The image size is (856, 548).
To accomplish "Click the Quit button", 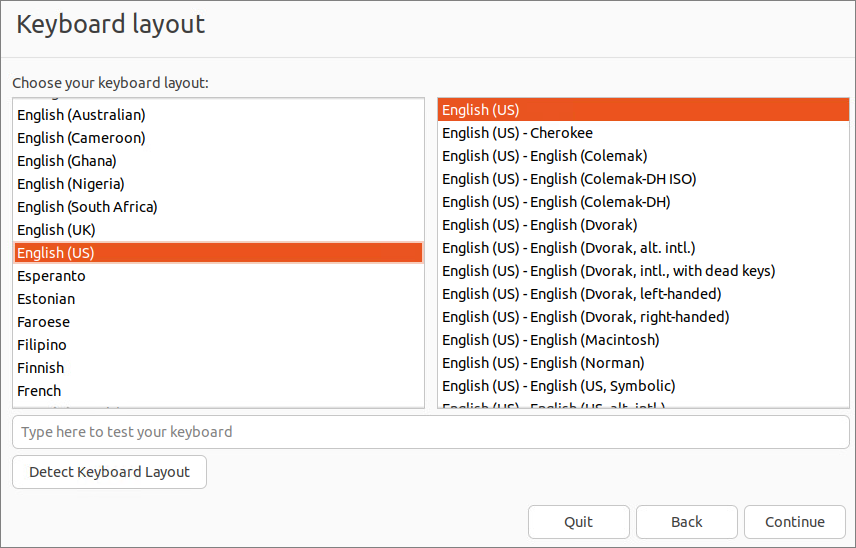I will (578, 522).
